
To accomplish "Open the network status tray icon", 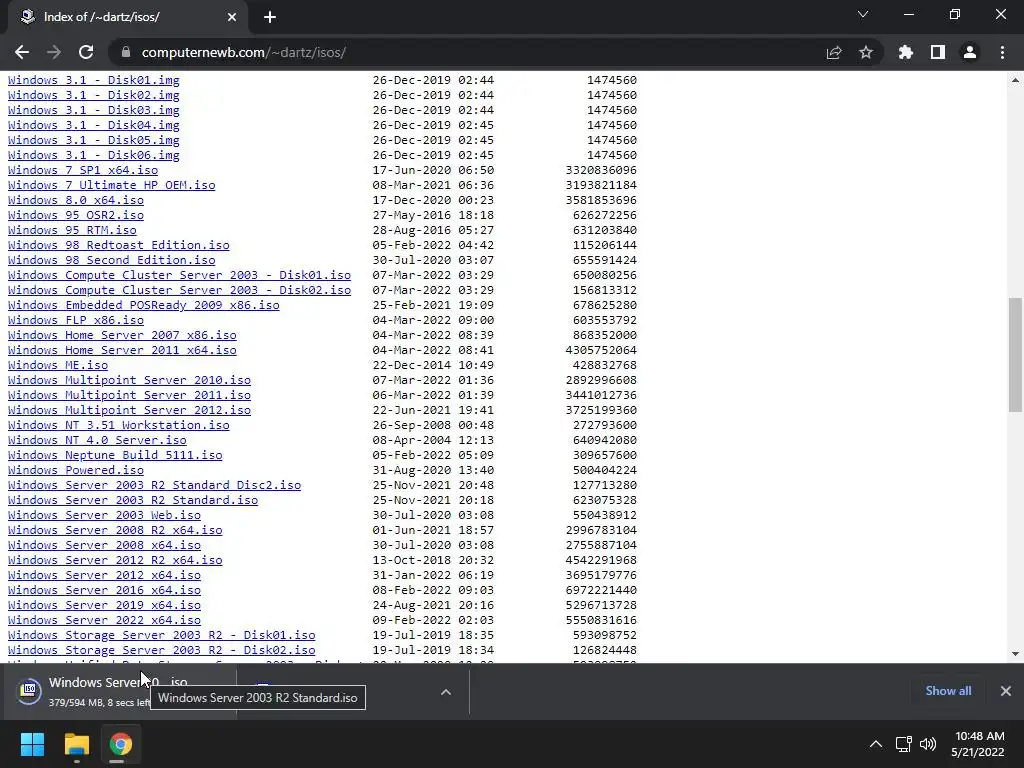I will point(903,744).
